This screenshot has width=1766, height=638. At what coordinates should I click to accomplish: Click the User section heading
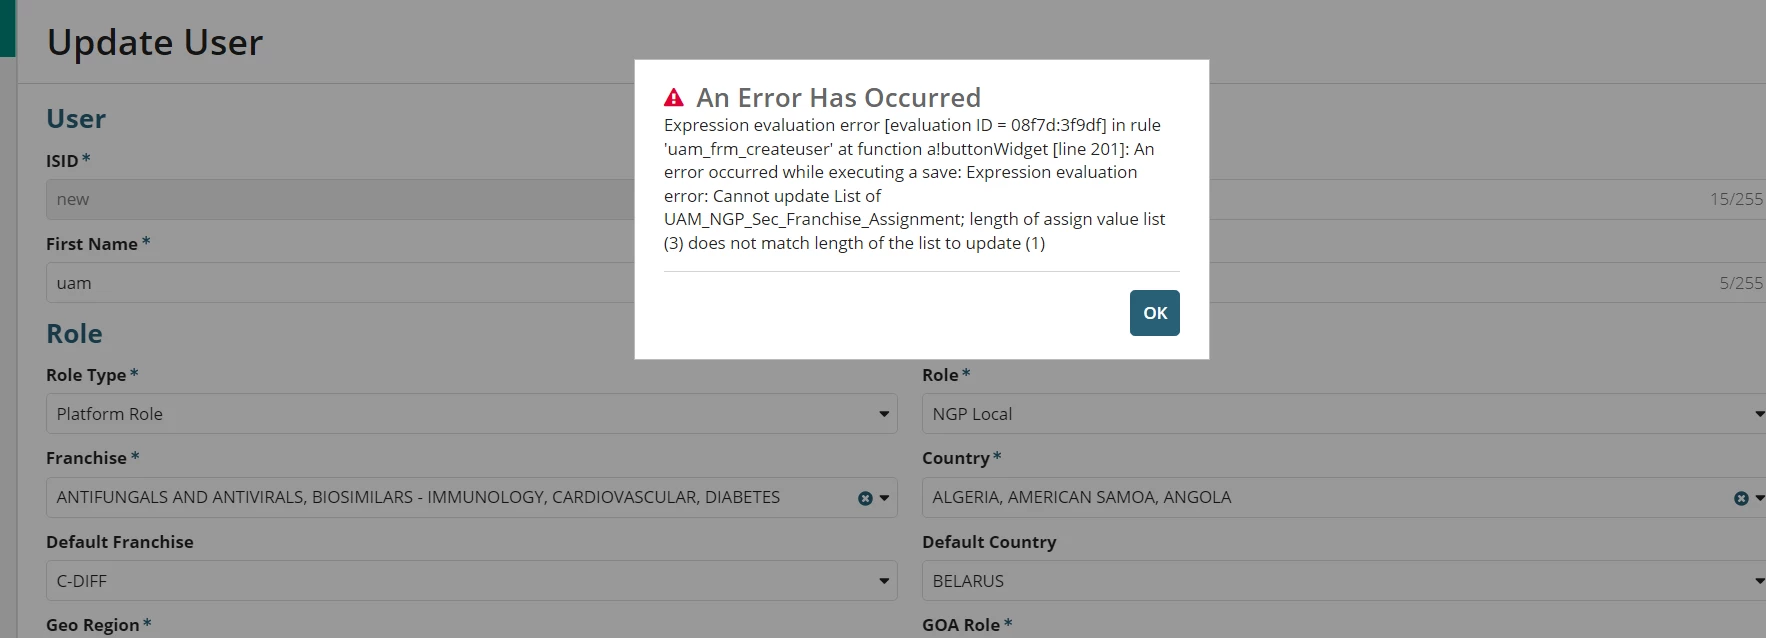76,119
